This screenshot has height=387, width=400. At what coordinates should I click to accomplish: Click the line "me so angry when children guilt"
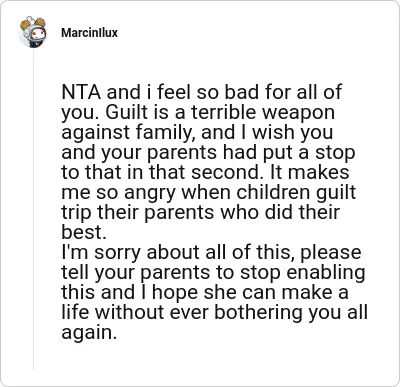[209, 192]
